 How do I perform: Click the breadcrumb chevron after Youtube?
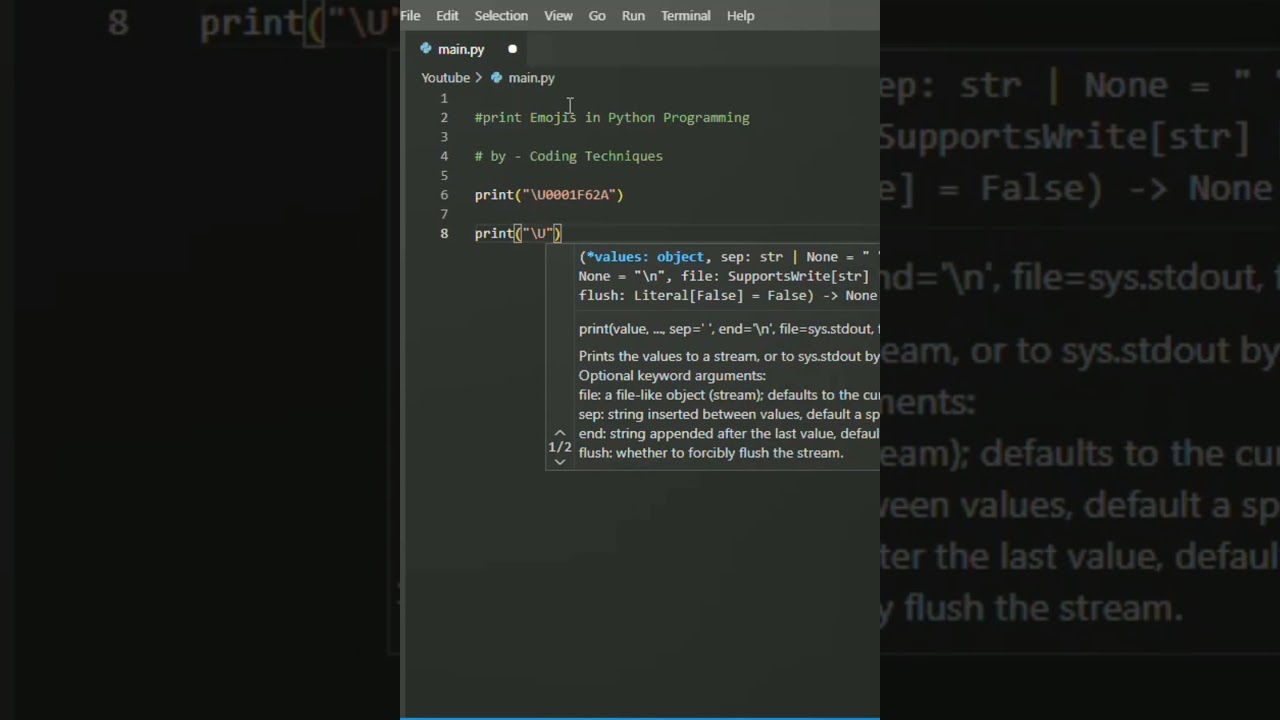[x=479, y=78]
